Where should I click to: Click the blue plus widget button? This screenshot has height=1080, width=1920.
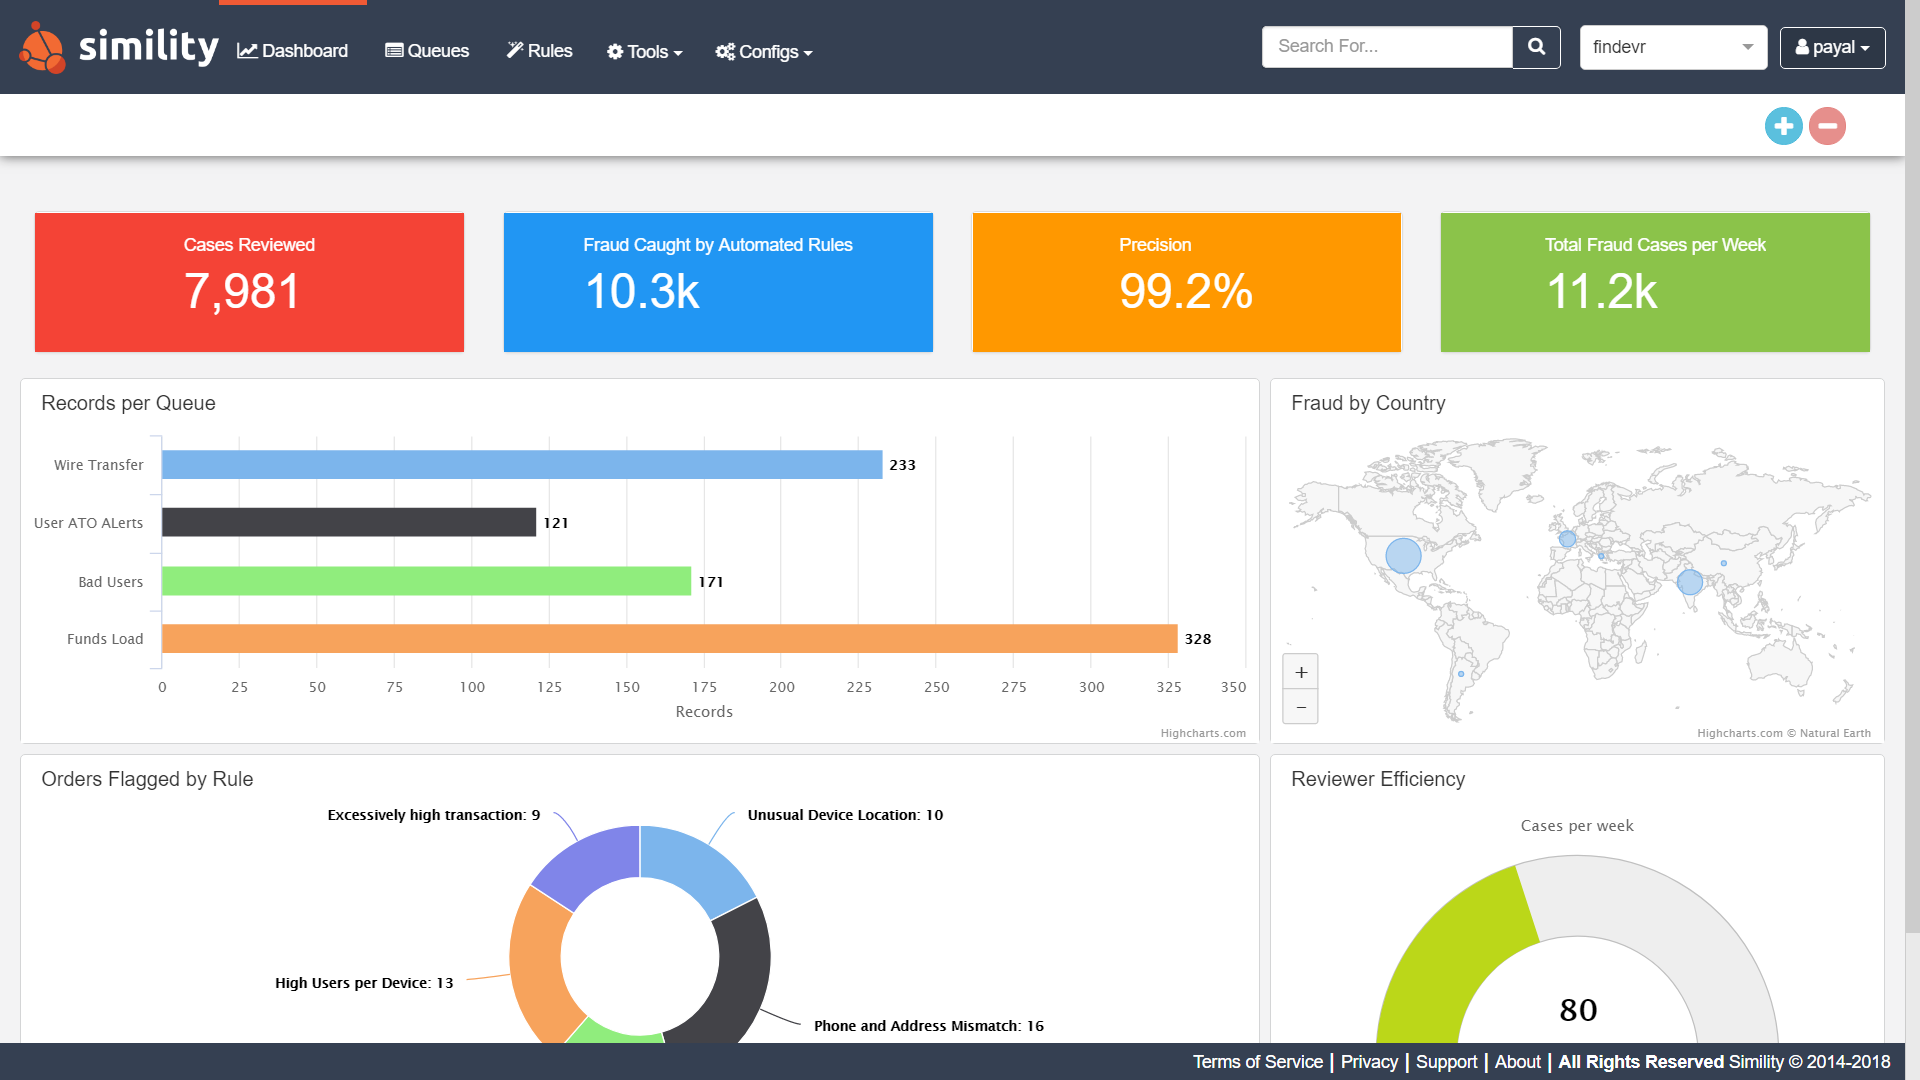[1783, 126]
